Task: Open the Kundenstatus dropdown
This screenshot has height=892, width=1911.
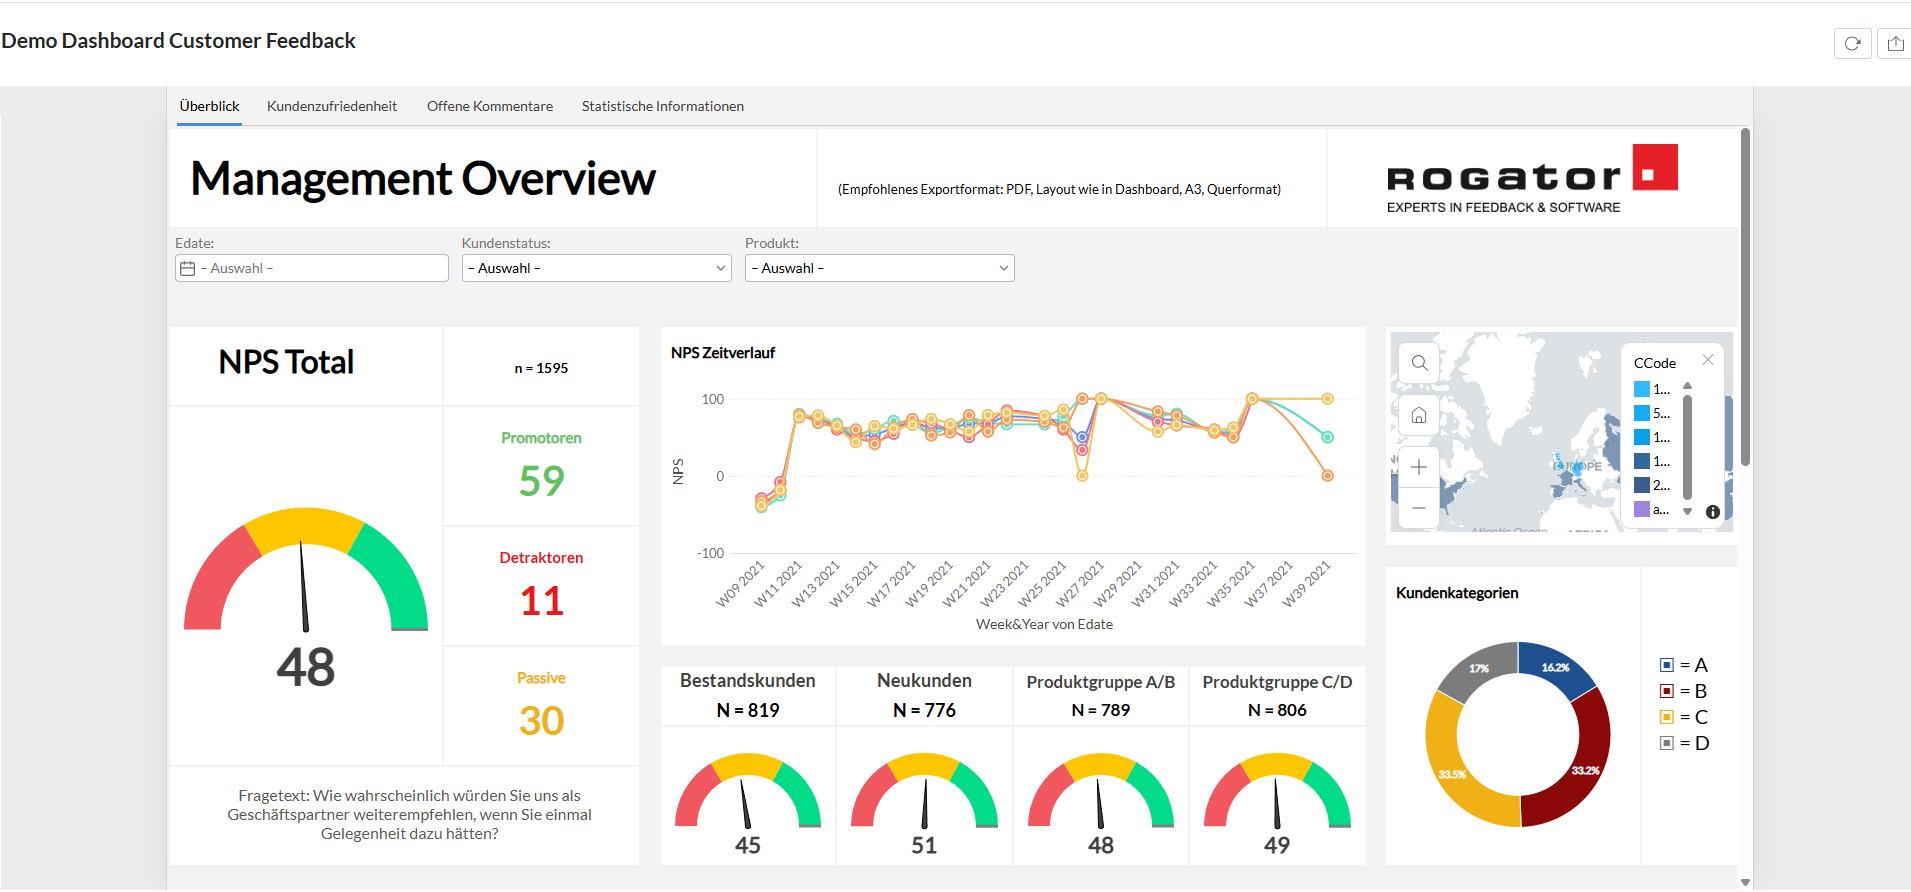Action: point(597,268)
